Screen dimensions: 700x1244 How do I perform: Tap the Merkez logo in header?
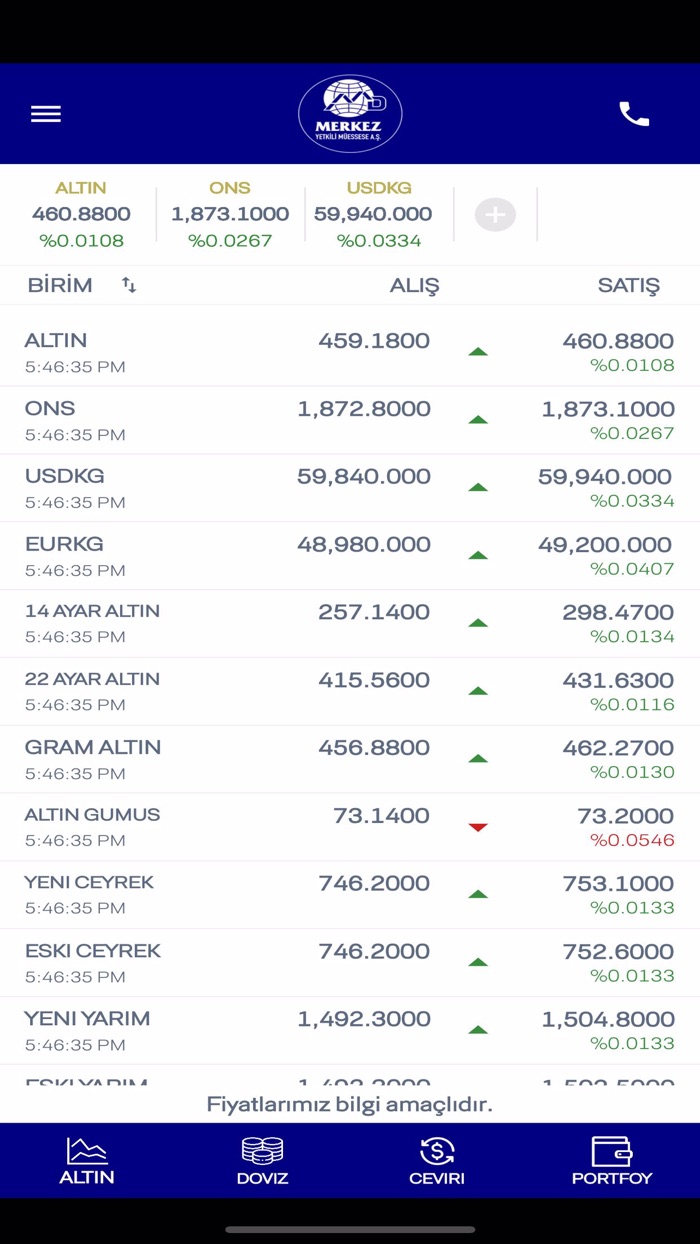point(350,114)
